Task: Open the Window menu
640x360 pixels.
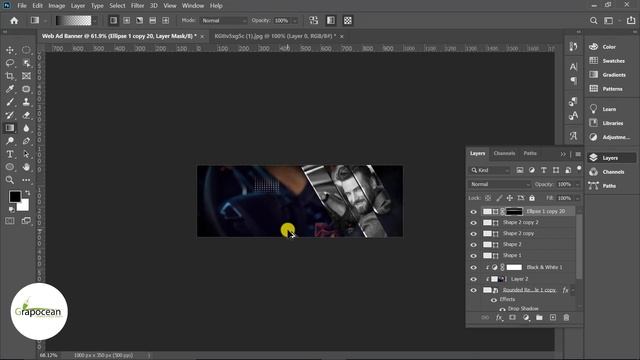Action: 193,6
